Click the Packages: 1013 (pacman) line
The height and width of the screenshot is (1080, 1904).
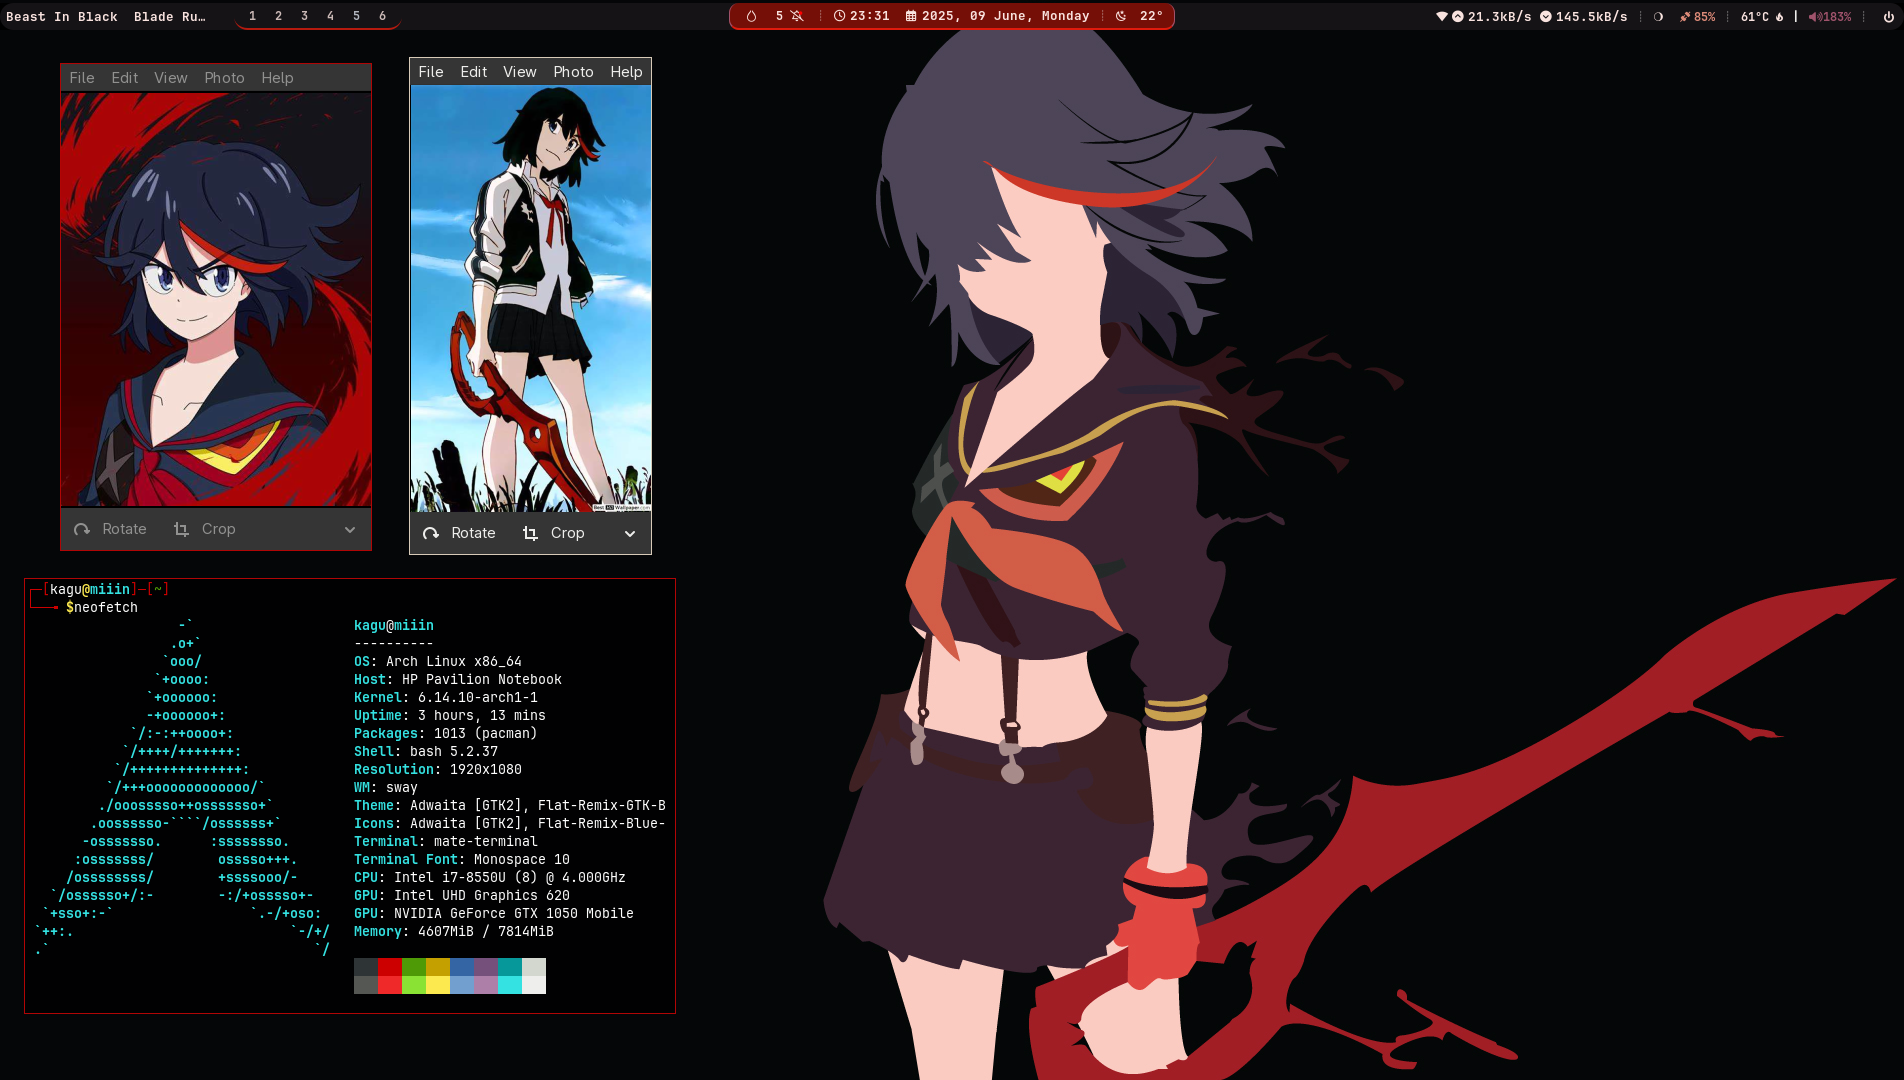446,733
